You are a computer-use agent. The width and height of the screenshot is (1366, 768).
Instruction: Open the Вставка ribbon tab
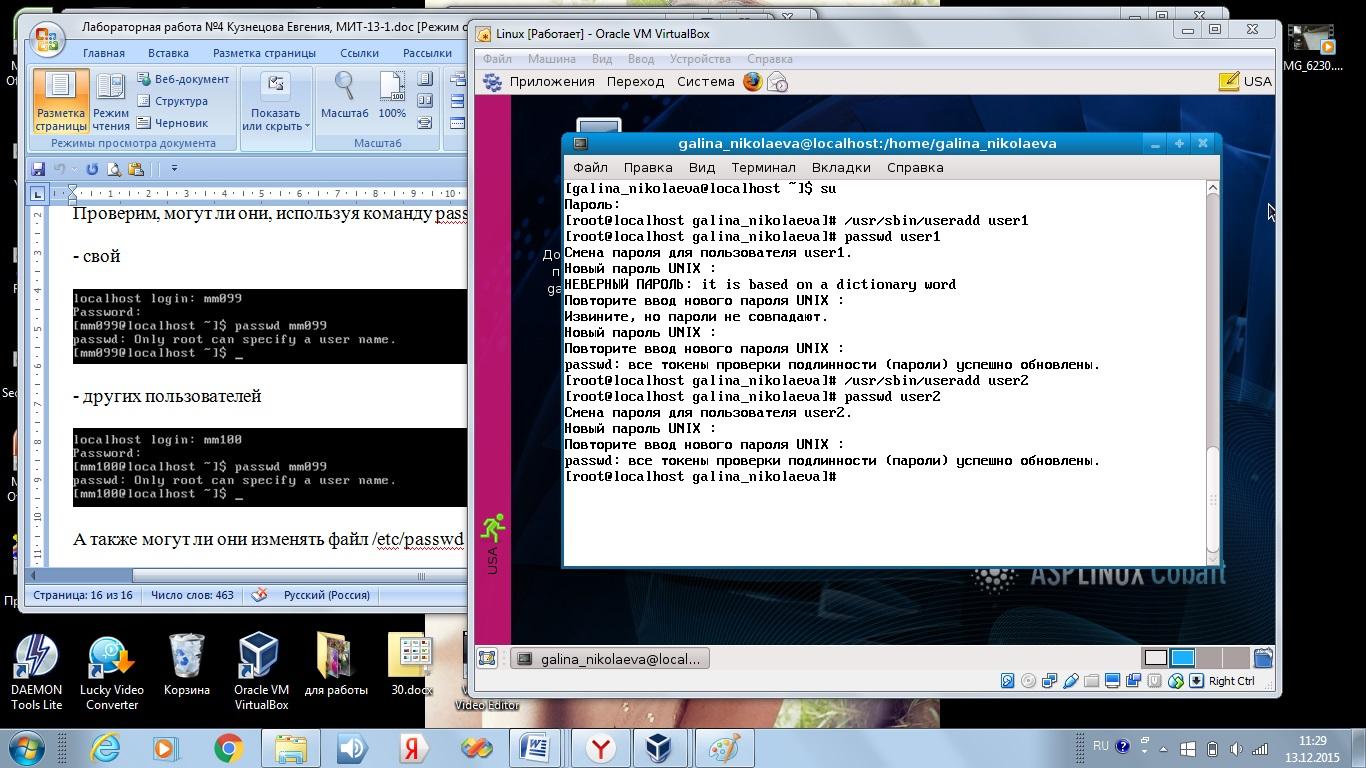point(168,53)
